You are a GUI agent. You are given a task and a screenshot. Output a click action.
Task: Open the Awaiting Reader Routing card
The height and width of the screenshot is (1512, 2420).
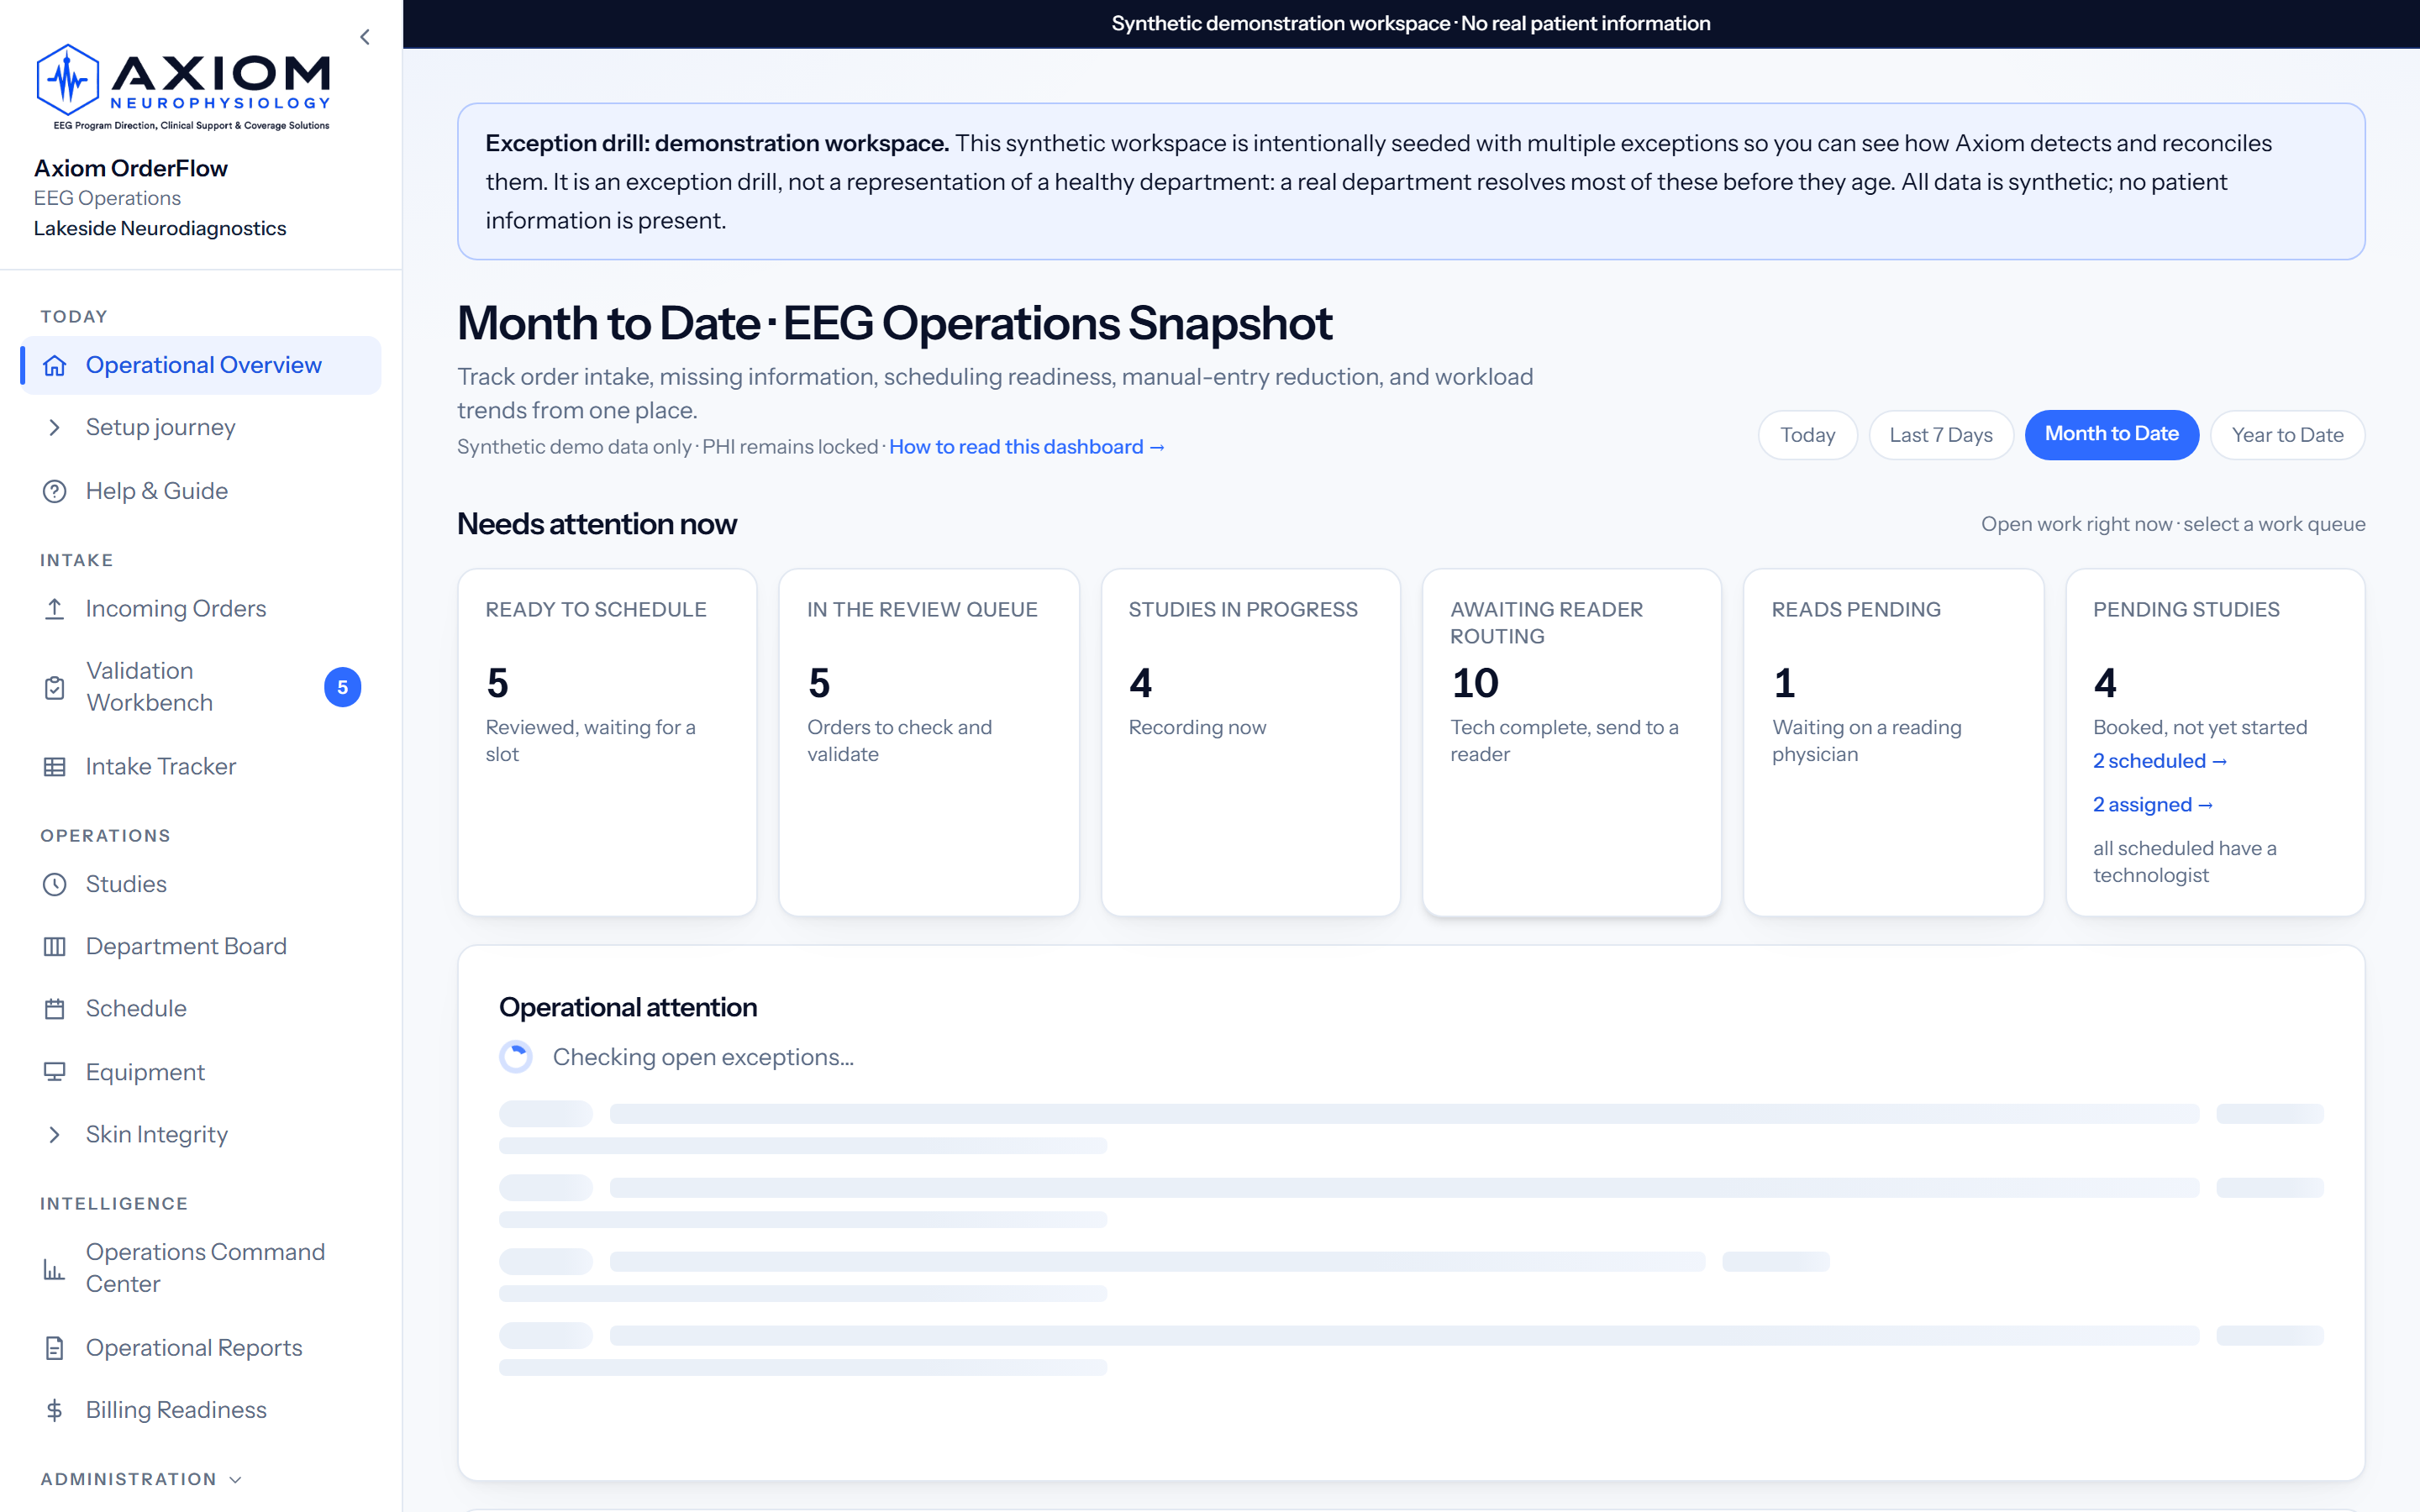1572,742
